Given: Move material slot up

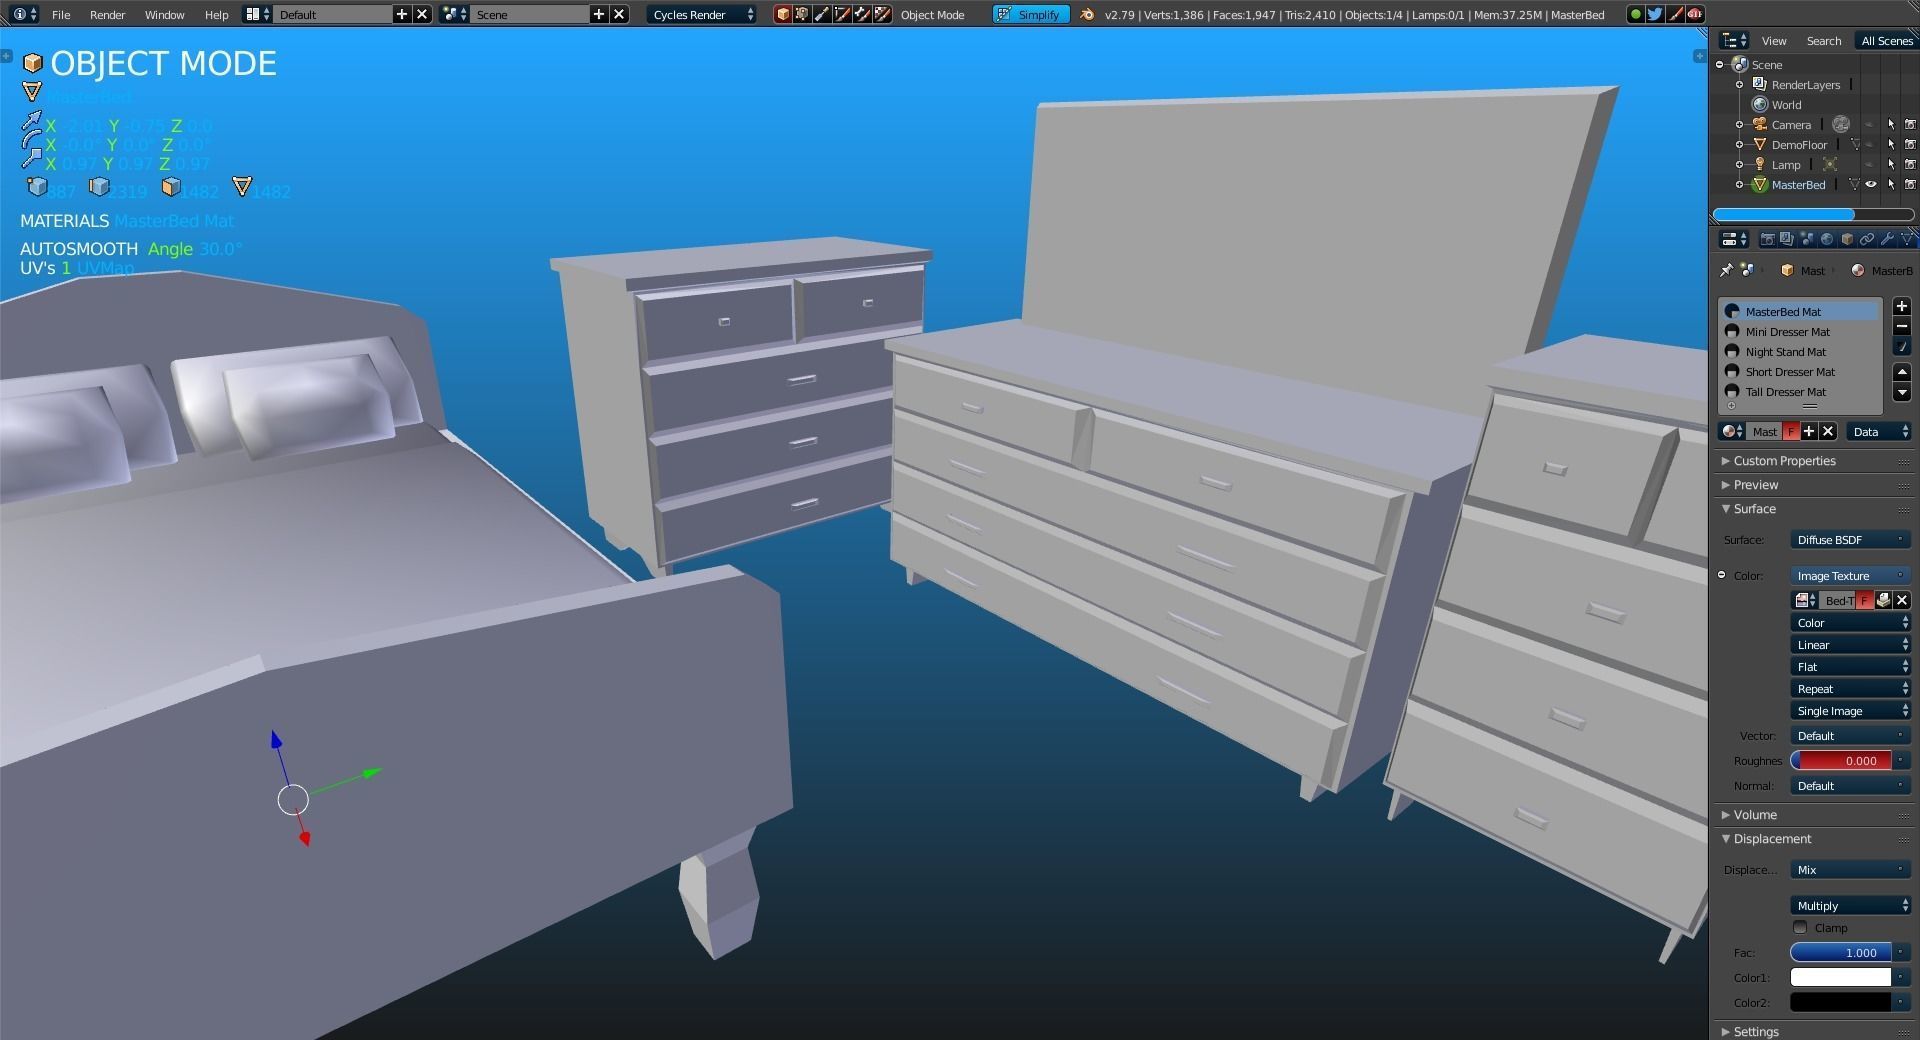Looking at the screenshot, I should (1902, 372).
